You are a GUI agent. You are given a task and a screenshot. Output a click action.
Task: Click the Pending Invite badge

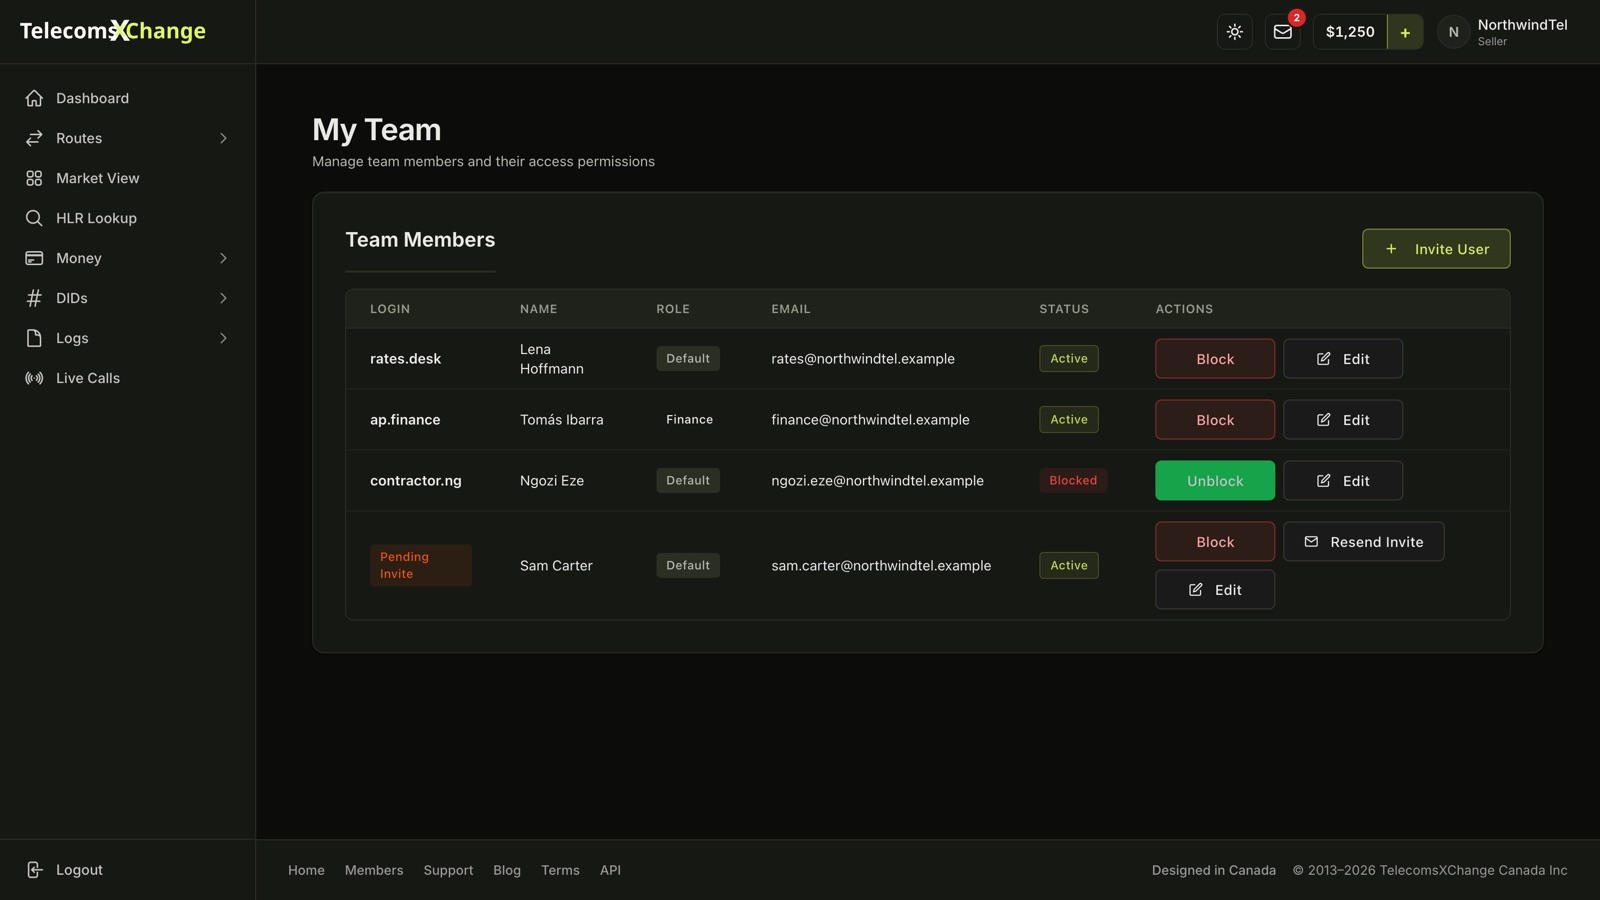point(421,565)
